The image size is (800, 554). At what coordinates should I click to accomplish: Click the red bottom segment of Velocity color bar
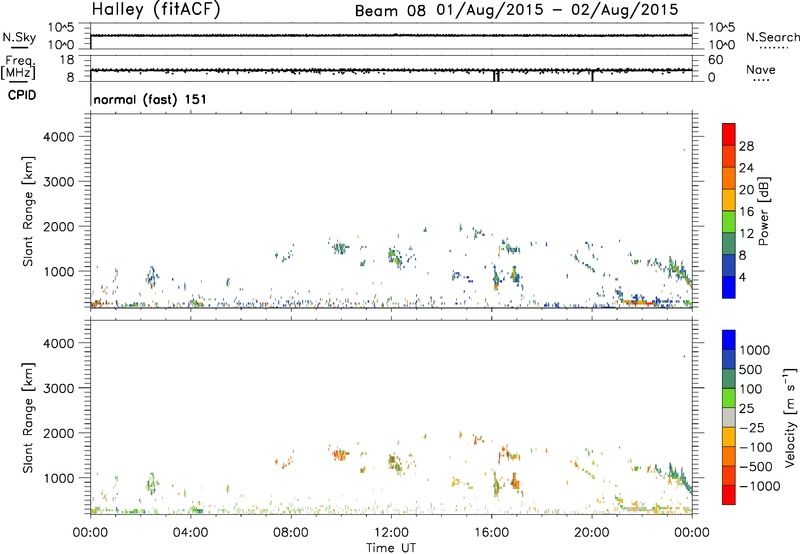729,495
